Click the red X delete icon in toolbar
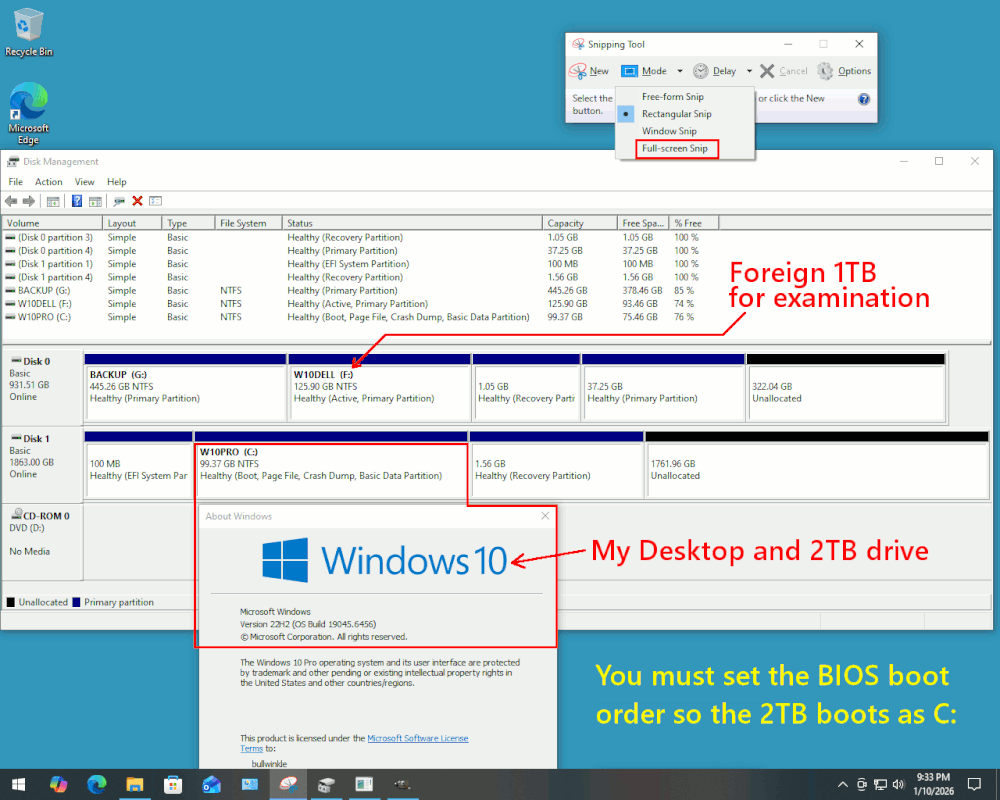The image size is (1000, 800). click(137, 201)
